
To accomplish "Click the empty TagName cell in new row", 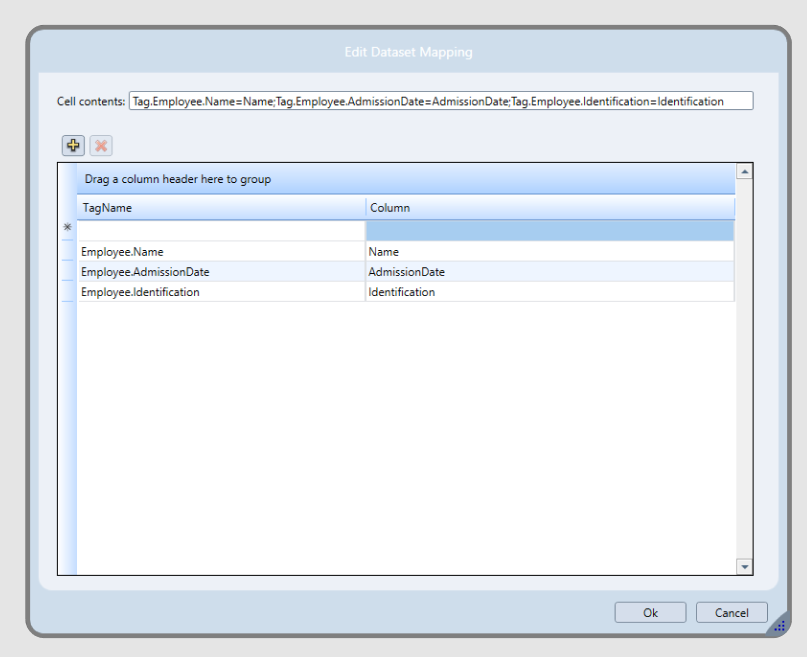I will point(220,230).
